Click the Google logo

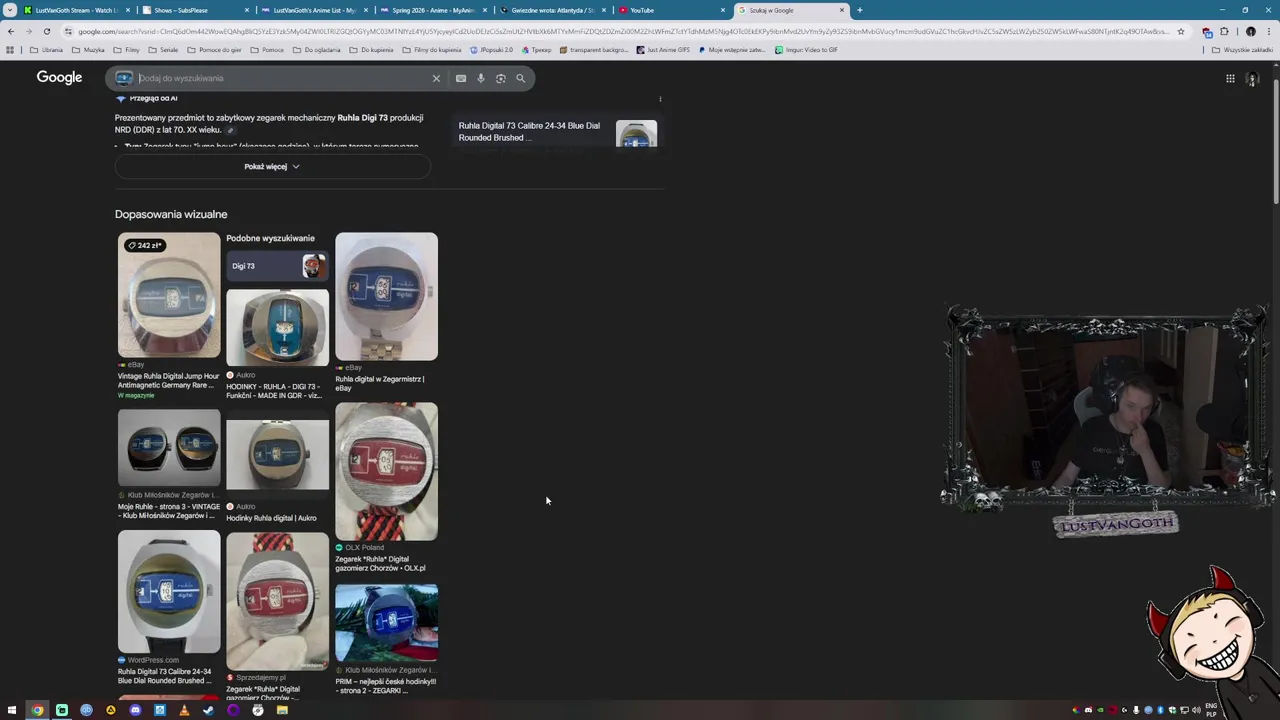[x=59, y=78]
